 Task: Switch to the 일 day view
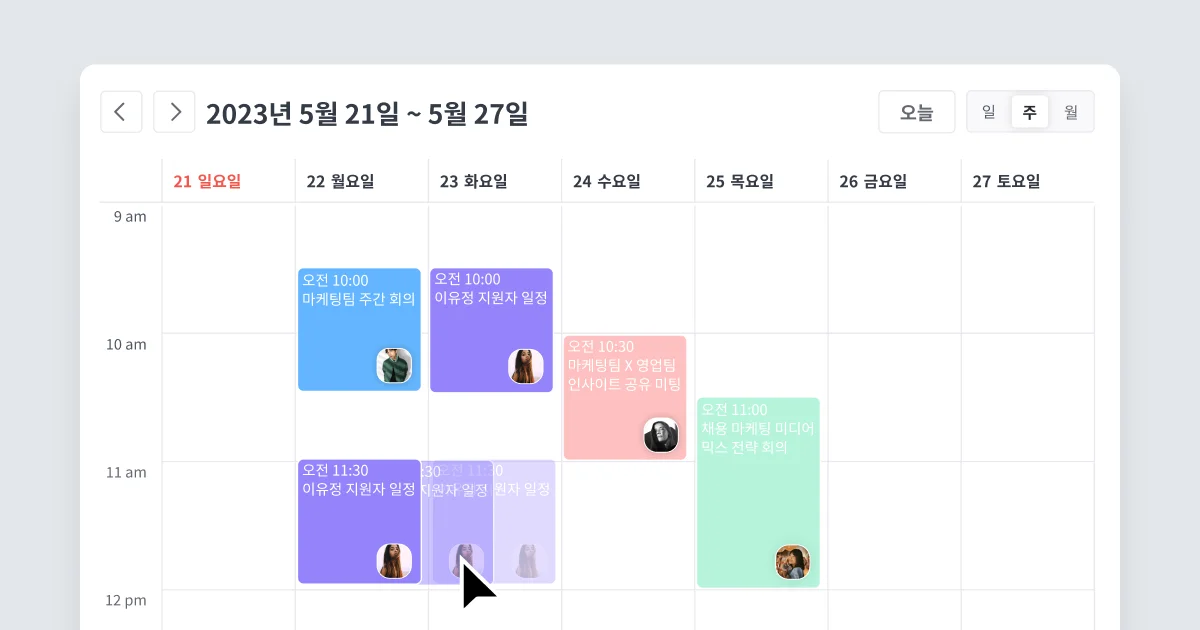click(x=988, y=112)
